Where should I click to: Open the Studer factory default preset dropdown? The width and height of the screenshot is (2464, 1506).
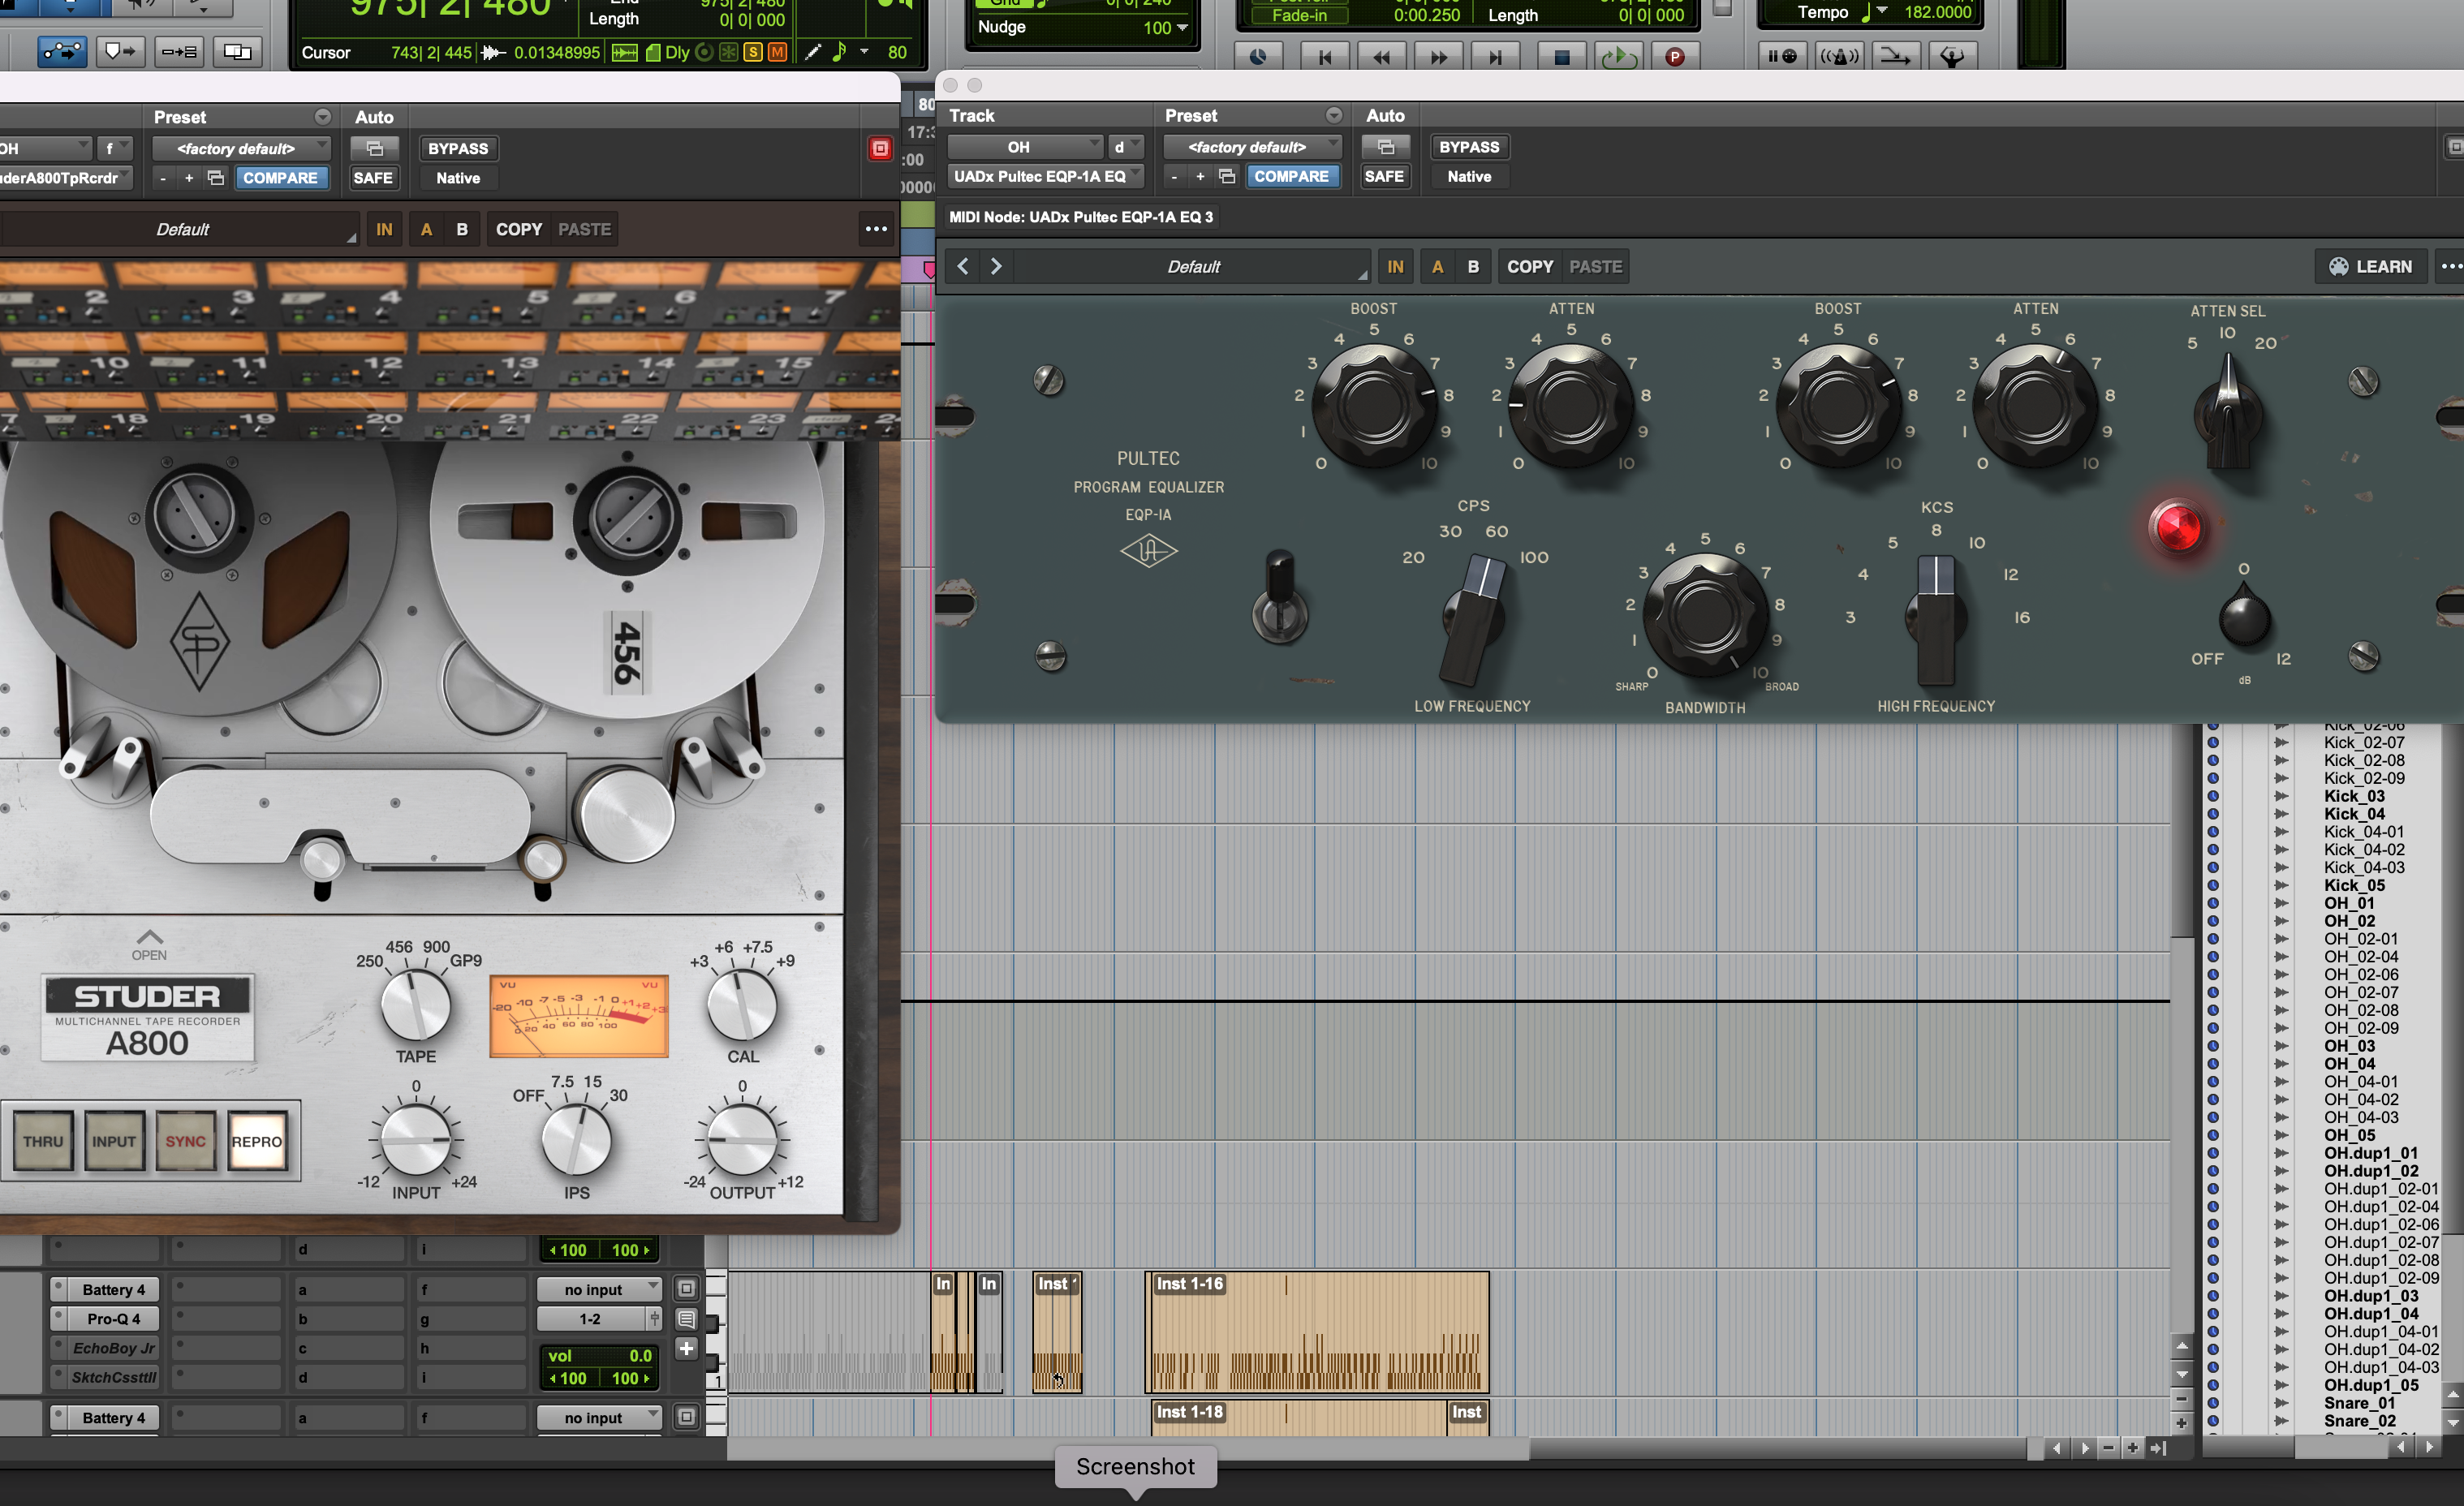click(x=241, y=149)
